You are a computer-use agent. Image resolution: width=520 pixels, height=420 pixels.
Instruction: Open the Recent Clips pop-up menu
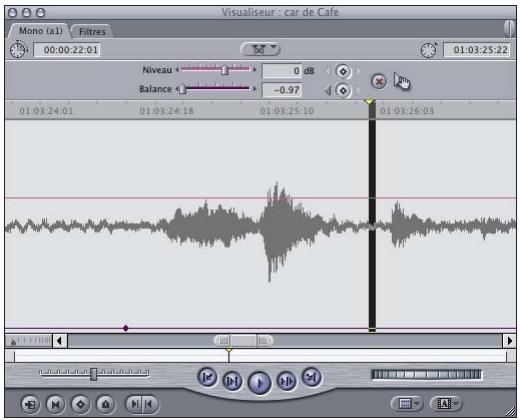407,404
